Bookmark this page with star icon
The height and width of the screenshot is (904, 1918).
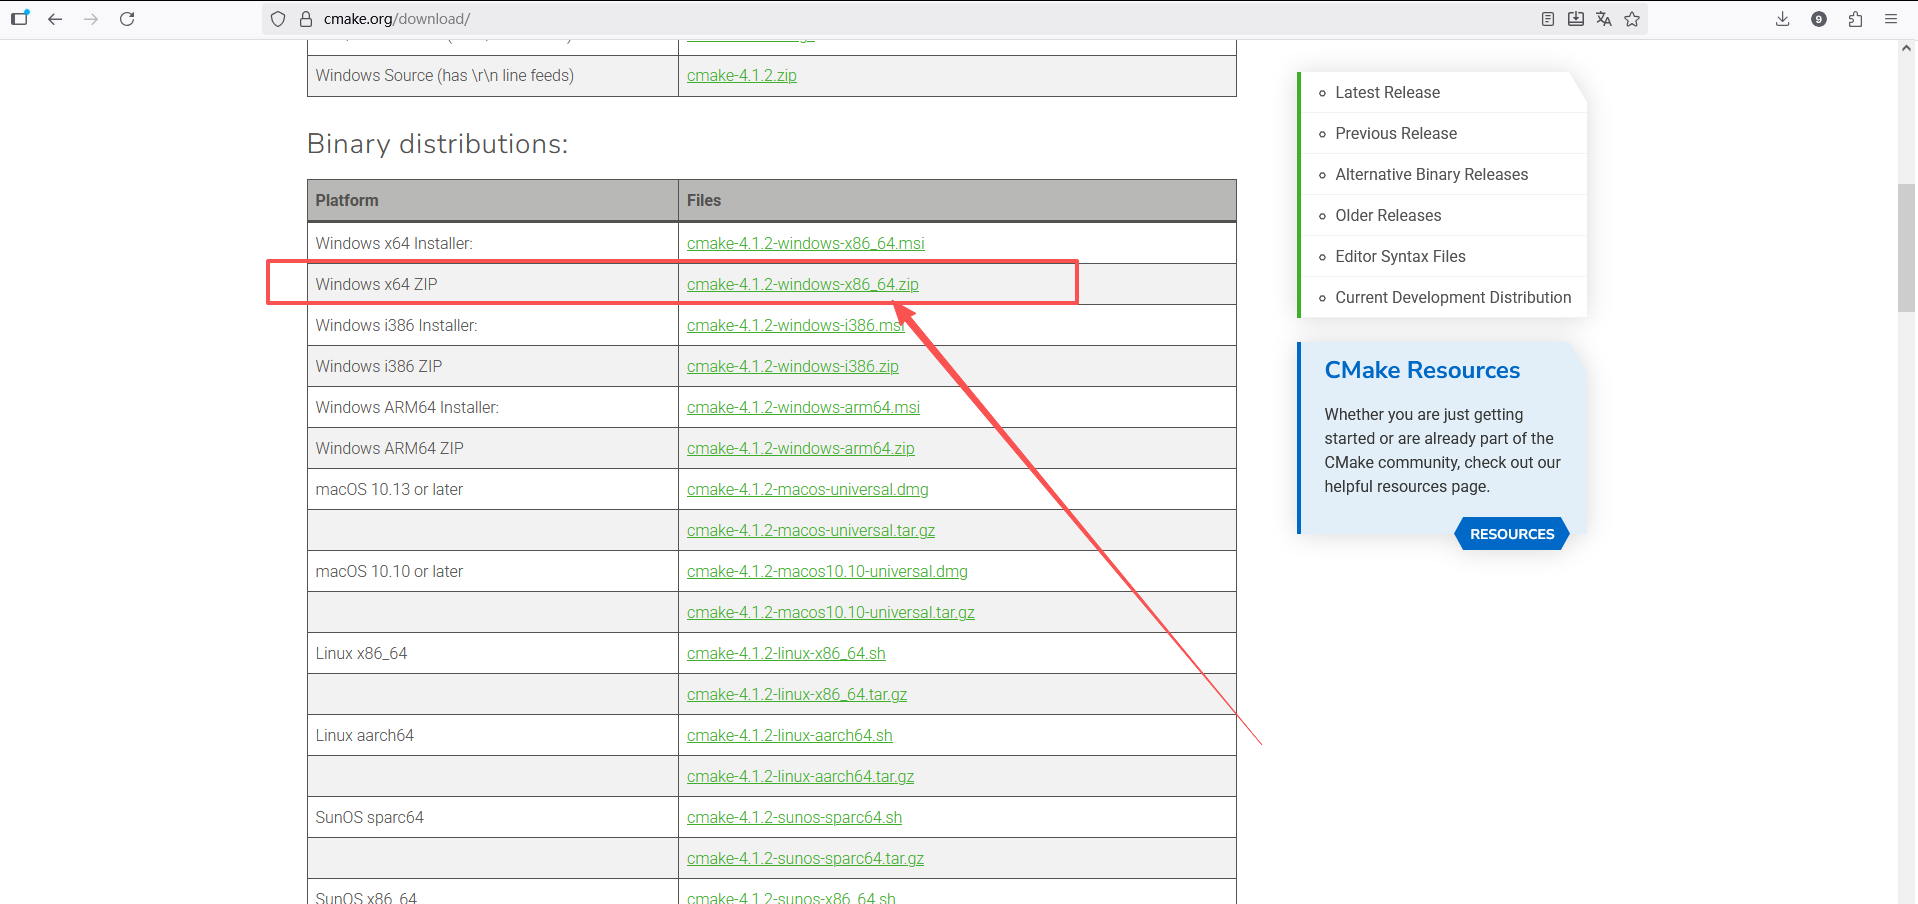pos(1632,19)
